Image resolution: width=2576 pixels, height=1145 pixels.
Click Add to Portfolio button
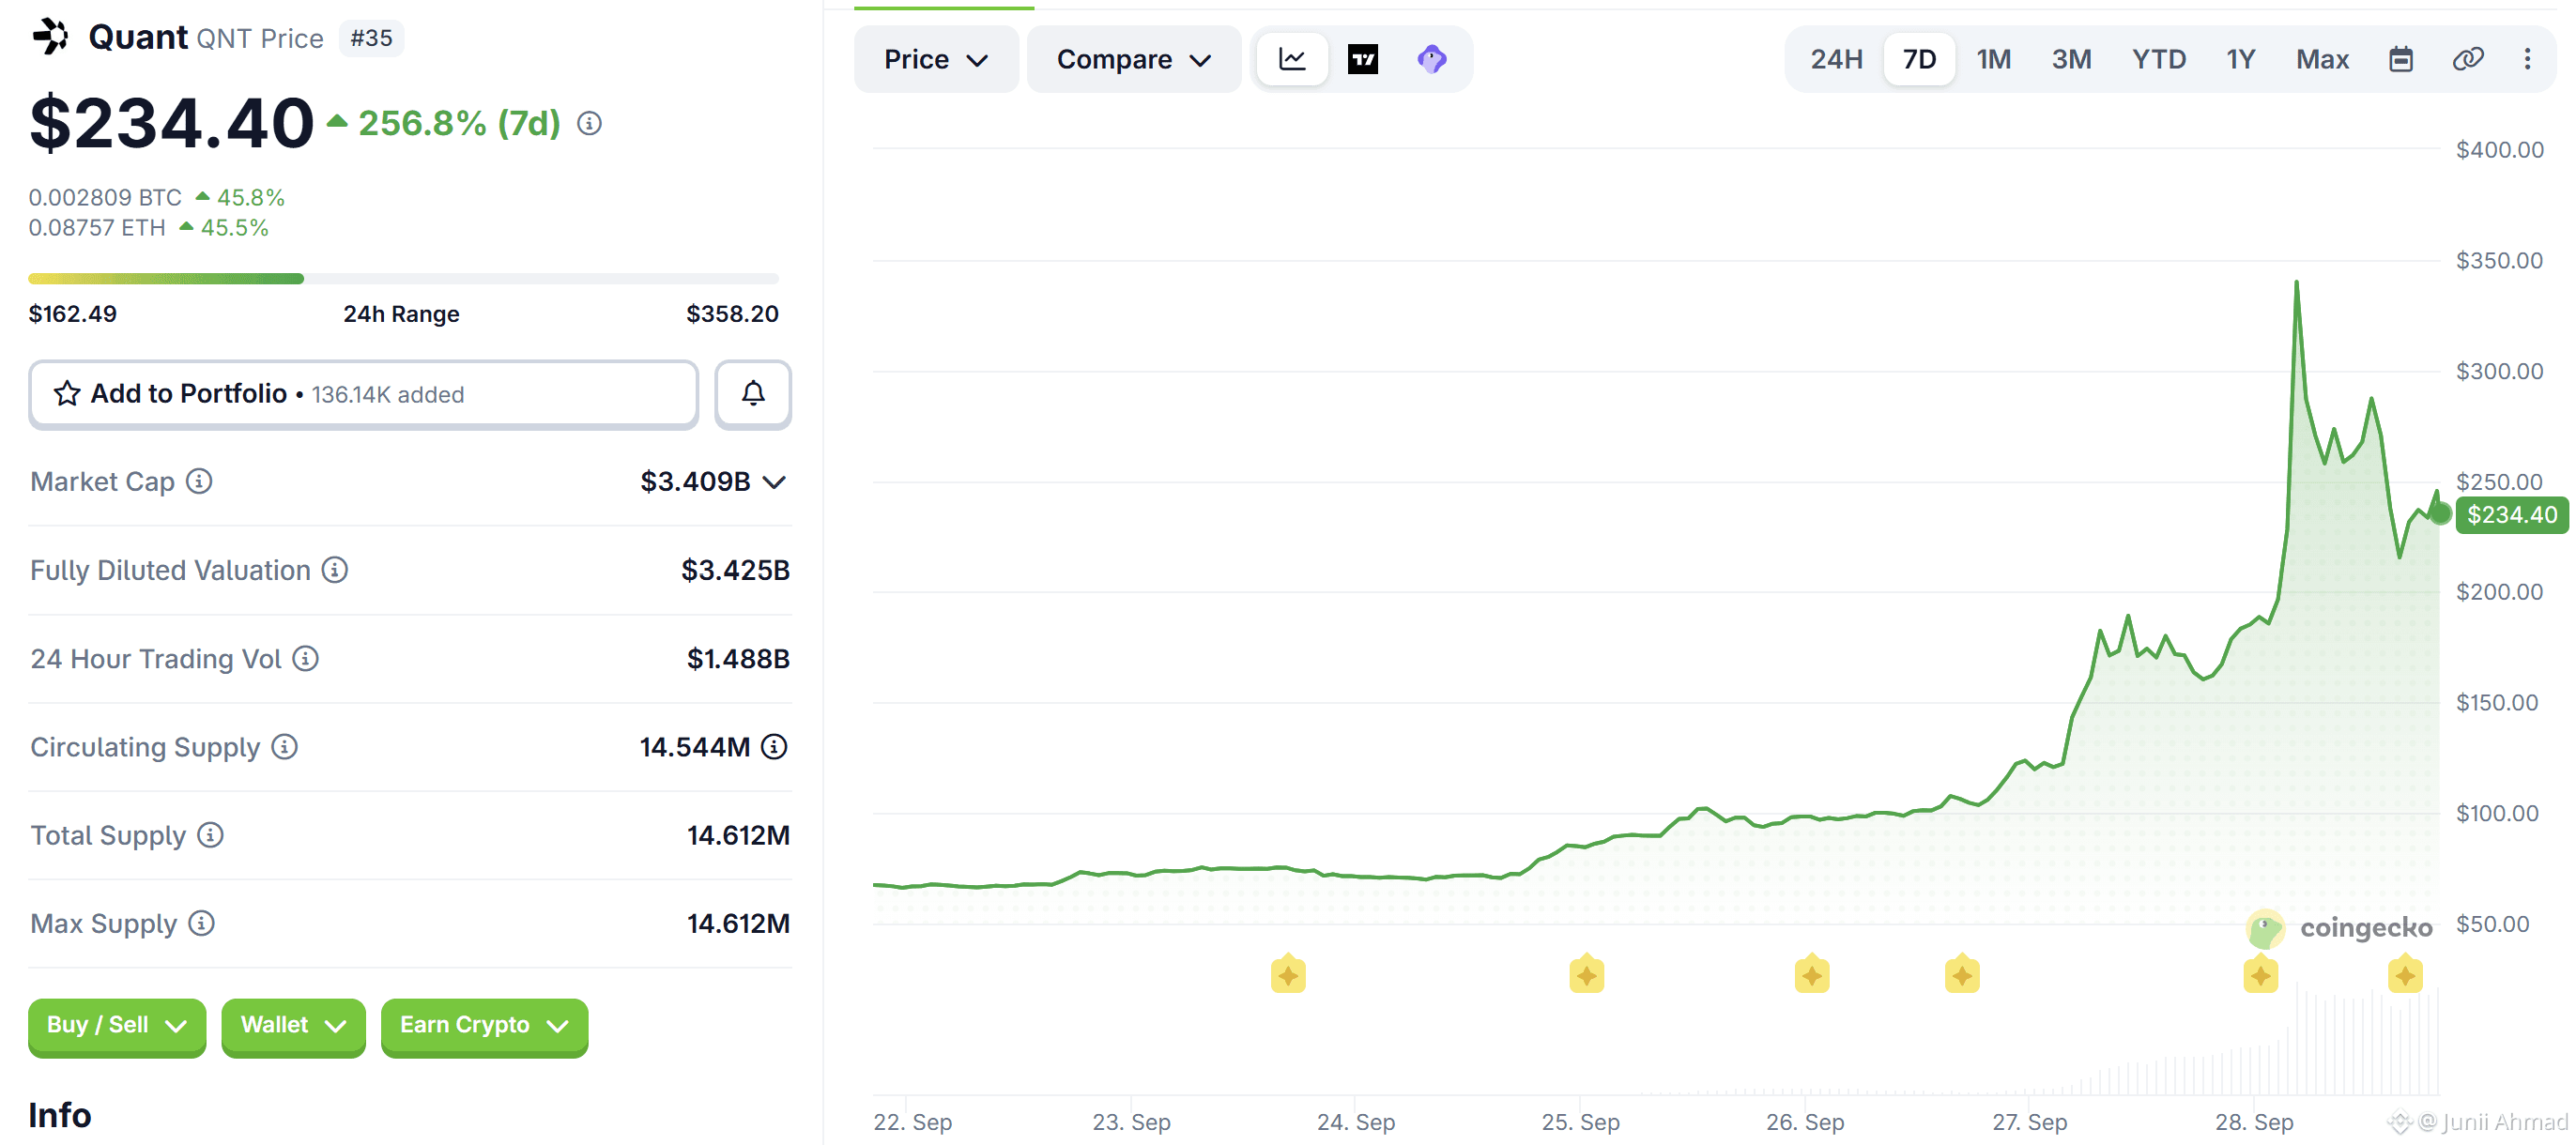point(363,394)
